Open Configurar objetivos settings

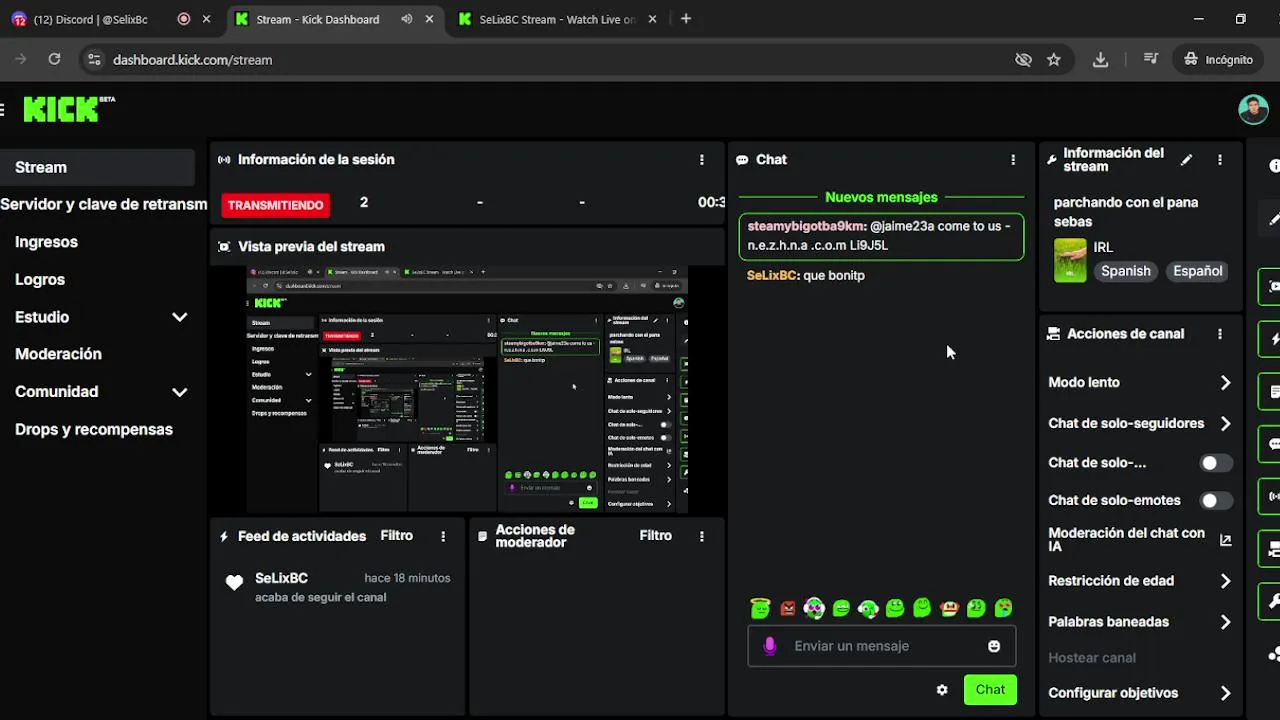pyautogui.click(x=1140, y=693)
